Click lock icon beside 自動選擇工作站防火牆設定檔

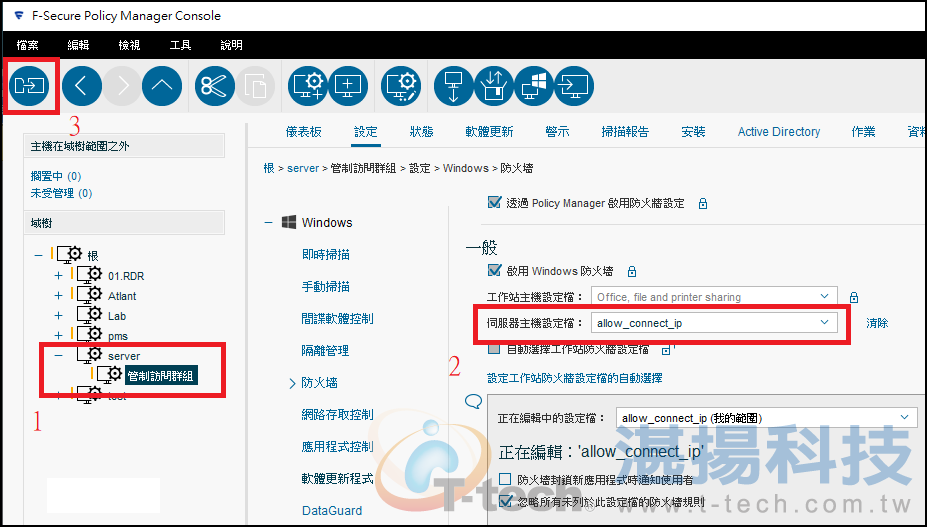pos(666,350)
